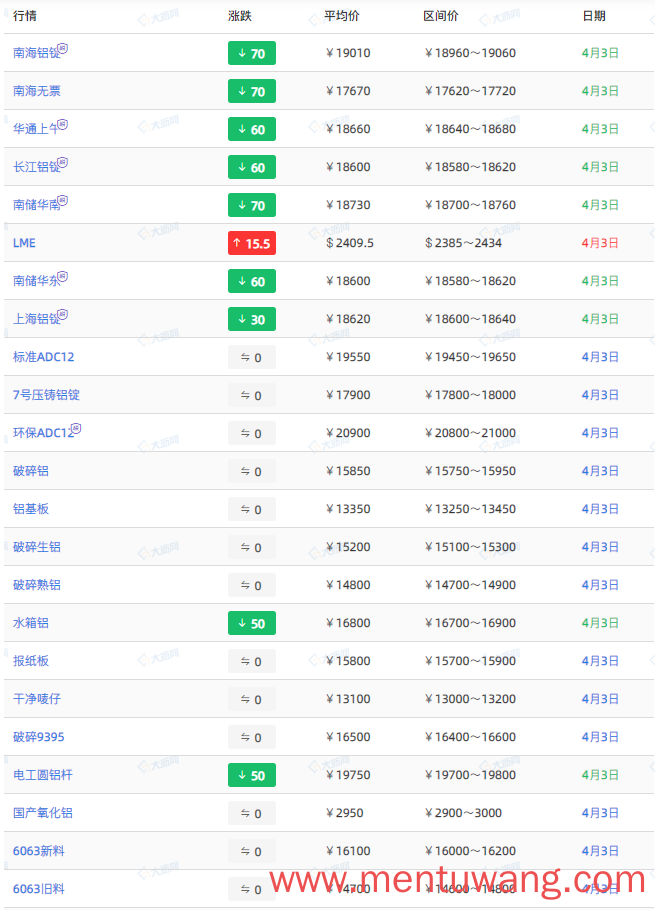Click the green down-60 badge for 华通上午
Image resolution: width=655 pixels, height=910 pixels.
pos(252,129)
